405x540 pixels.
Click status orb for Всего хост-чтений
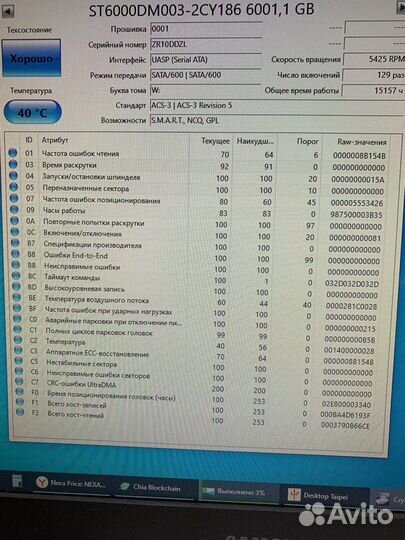tap(20, 412)
